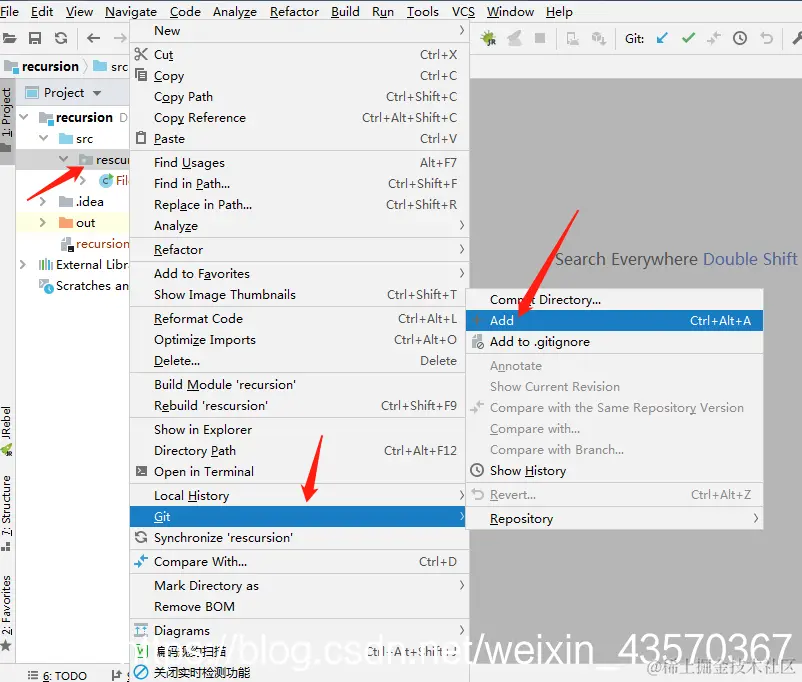Open the Structure side tab
The height and width of the screenshot is (682, 802).
[6, 512]
